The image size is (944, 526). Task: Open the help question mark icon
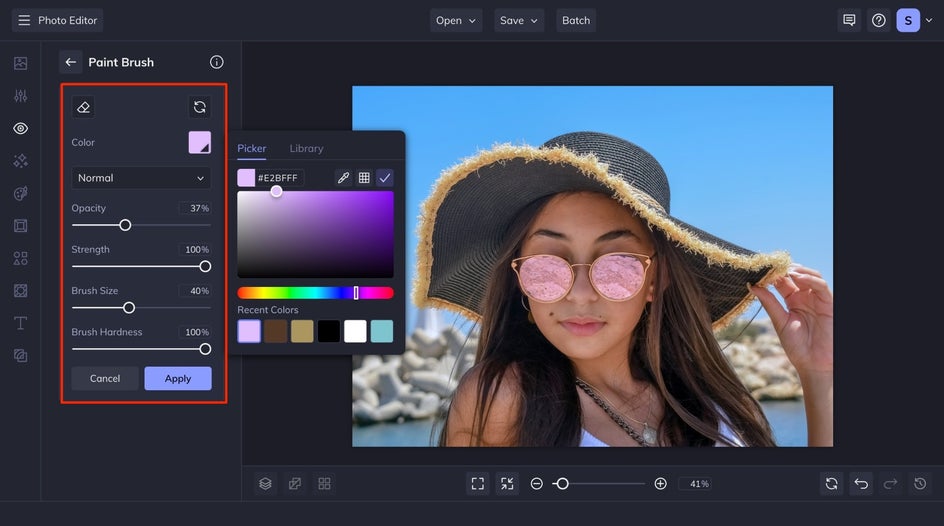pyautogui.click(x=879, y=20)
